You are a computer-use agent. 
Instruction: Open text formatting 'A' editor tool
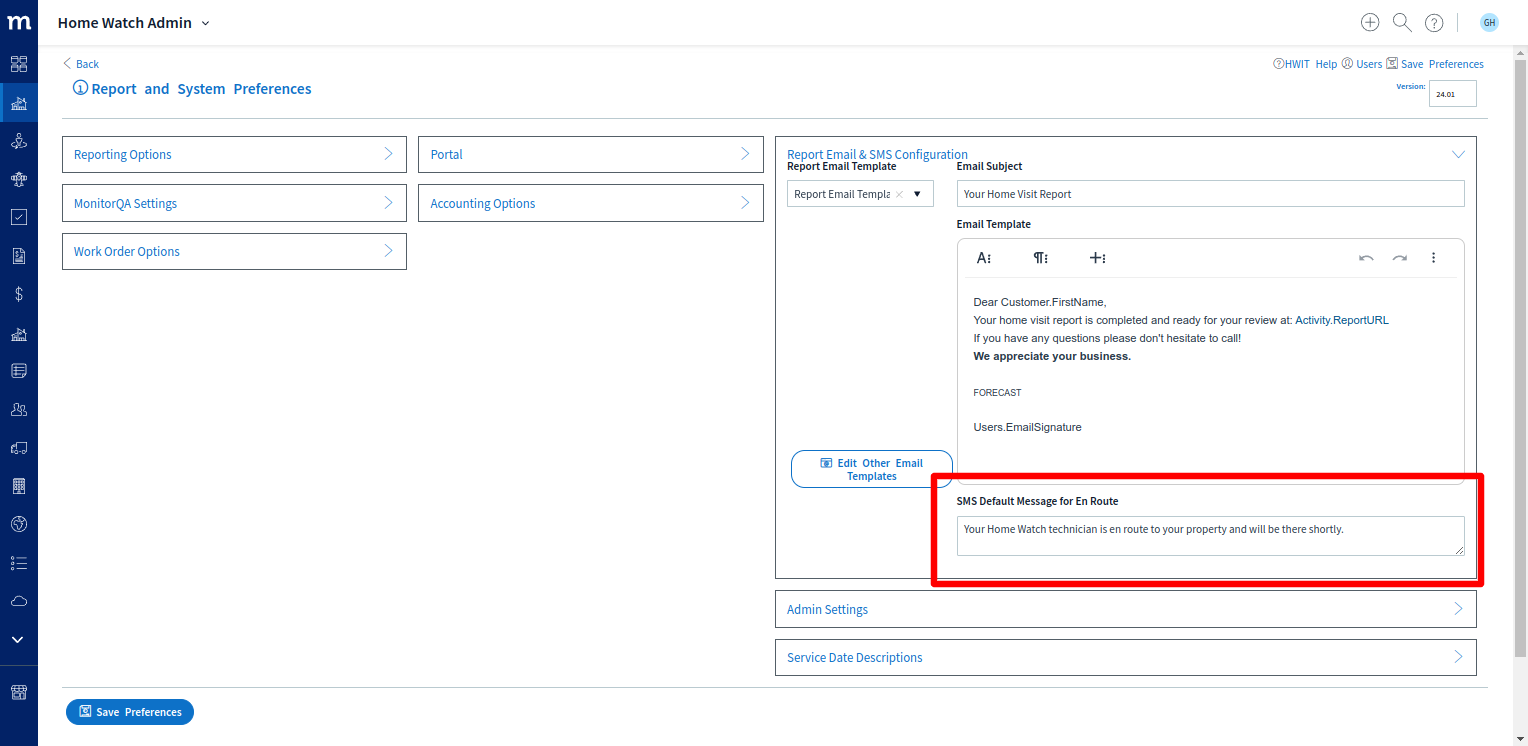tap(984, 258)
